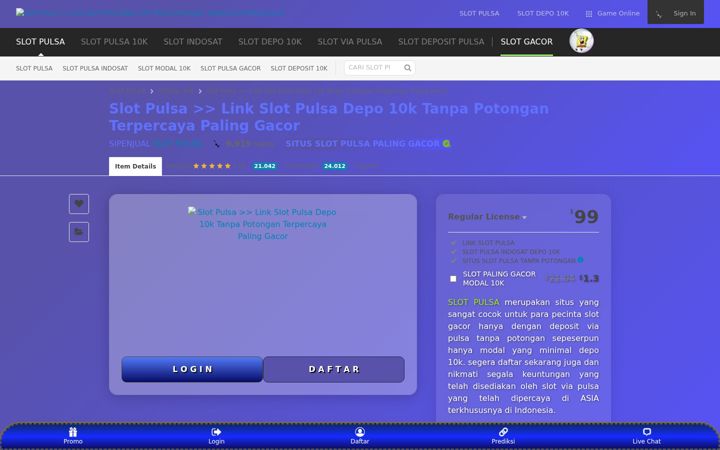Select SLOT VIA PULSA in the main nav
720x450 pixels.
coord(350,42)
